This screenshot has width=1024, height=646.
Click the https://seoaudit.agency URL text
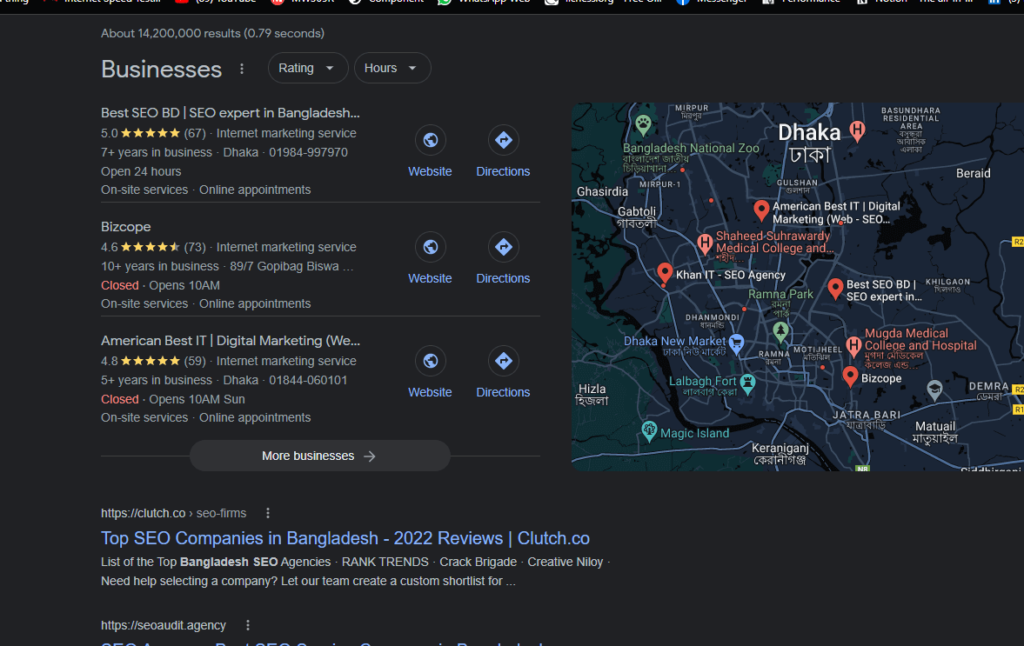pyautogui.click(x=163, y=625)
